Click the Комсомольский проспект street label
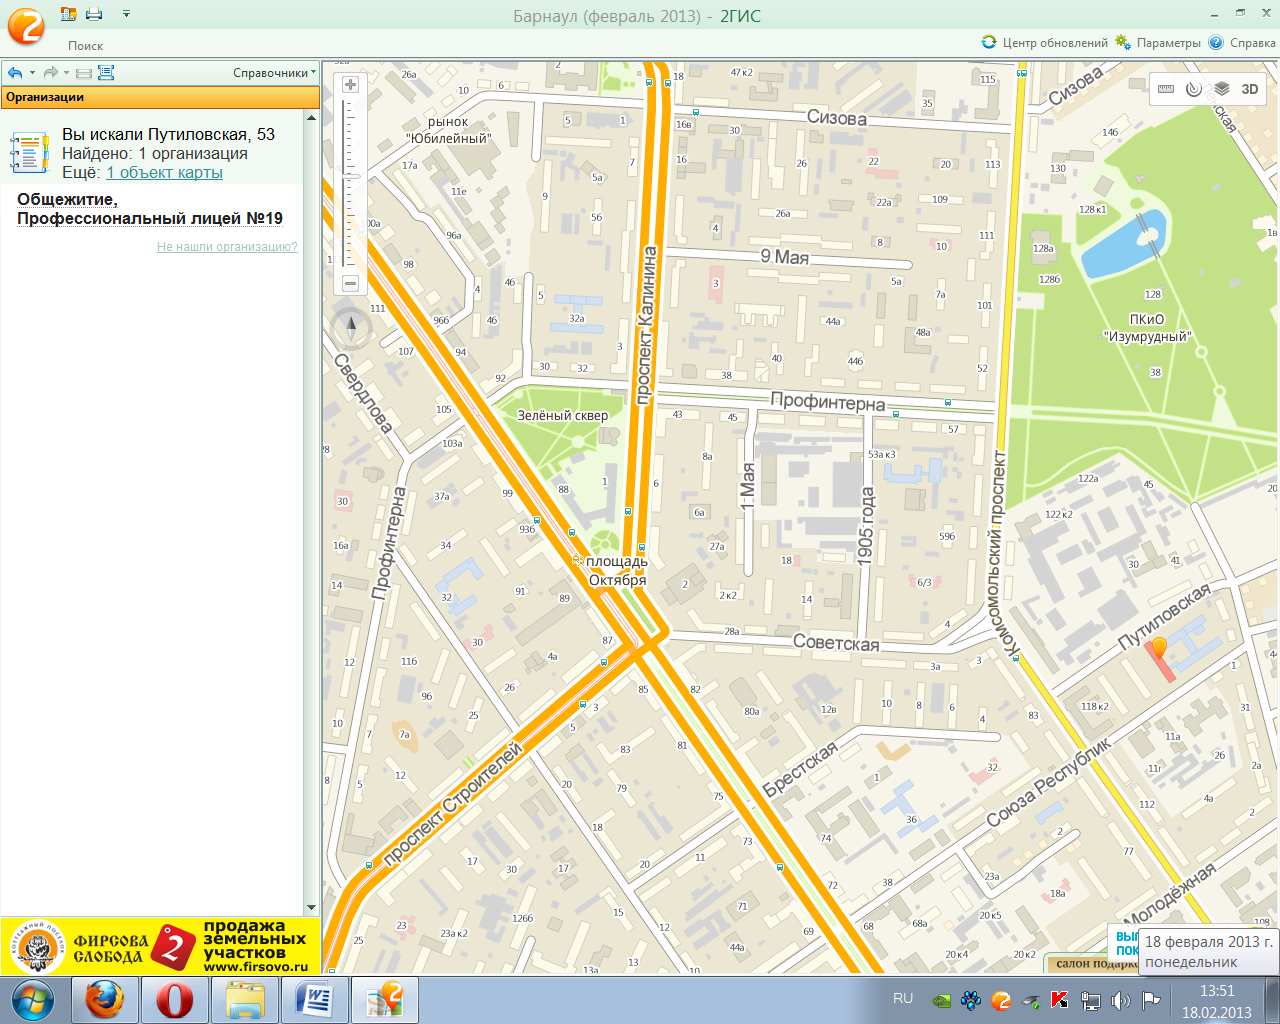1280x1024 pixels. coord(1003,555)
